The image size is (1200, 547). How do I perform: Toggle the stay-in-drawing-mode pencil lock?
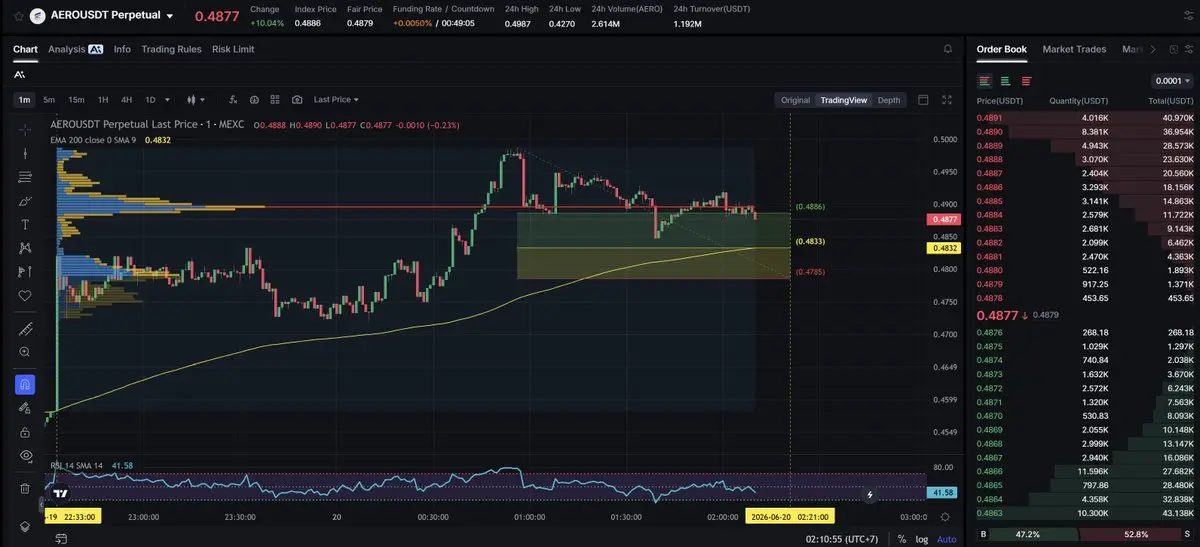coord(25,408)
